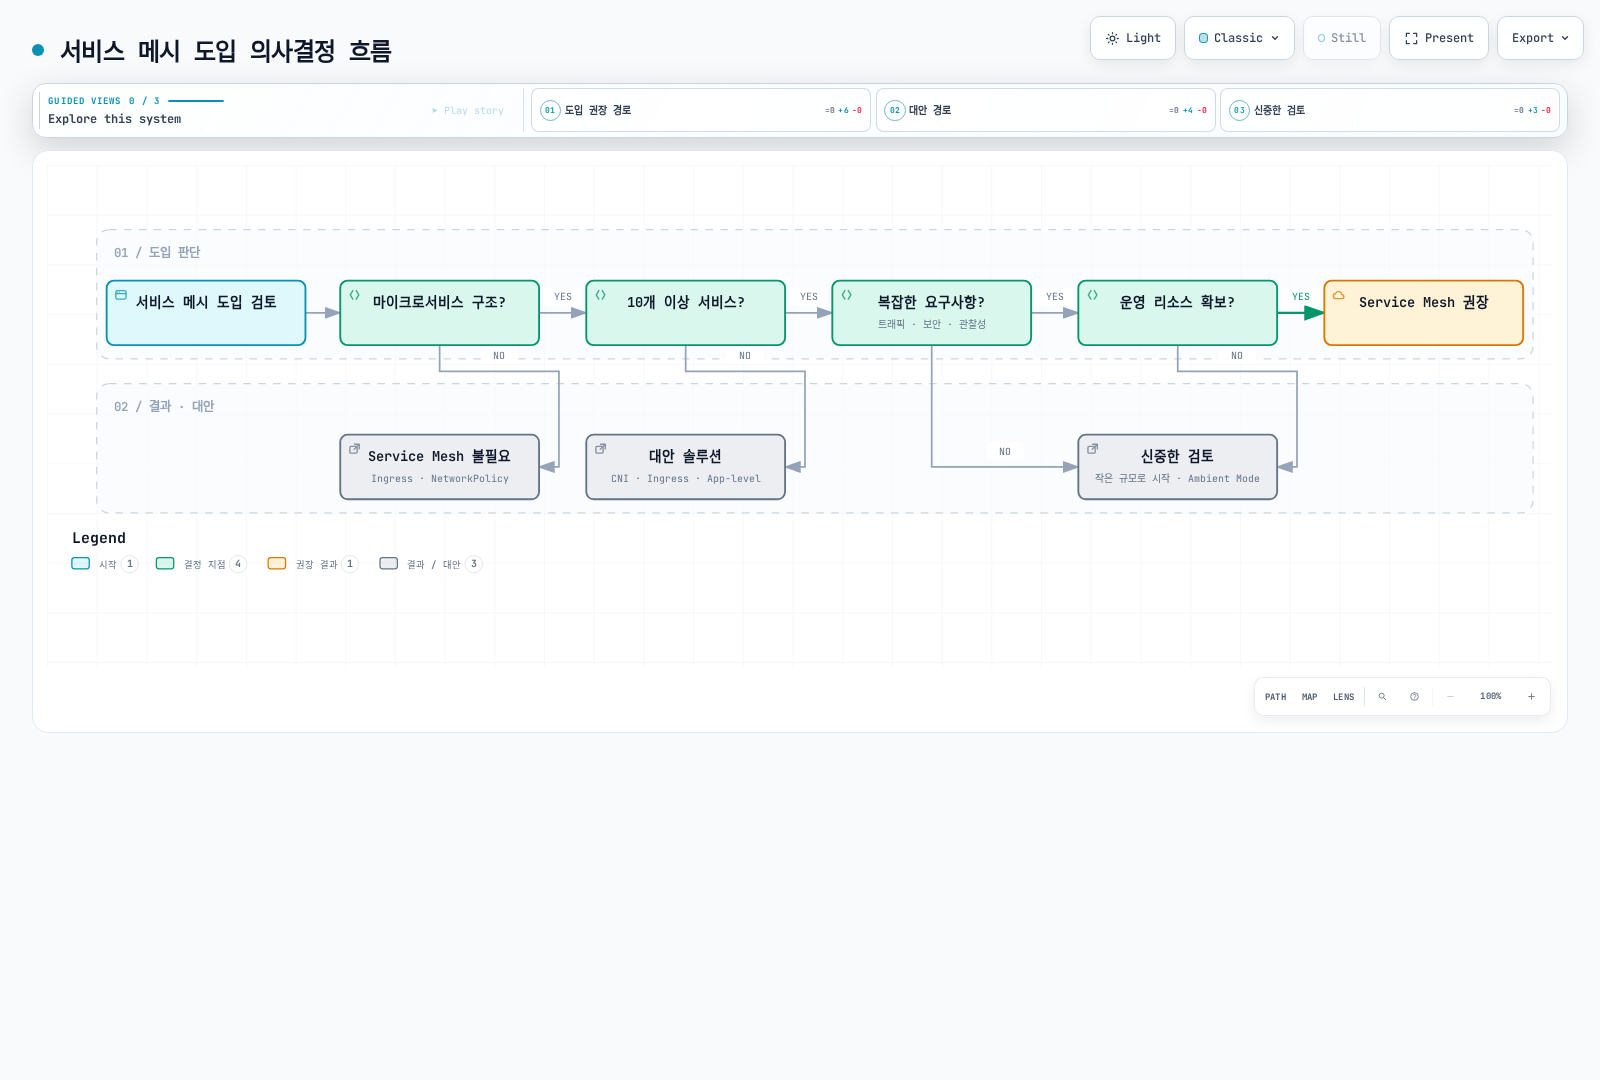Image resolution: width=1600 pixels, height=1080 pixels.
Task: Open guided view 03 신중한 검토
Action: click(1390, 110)
